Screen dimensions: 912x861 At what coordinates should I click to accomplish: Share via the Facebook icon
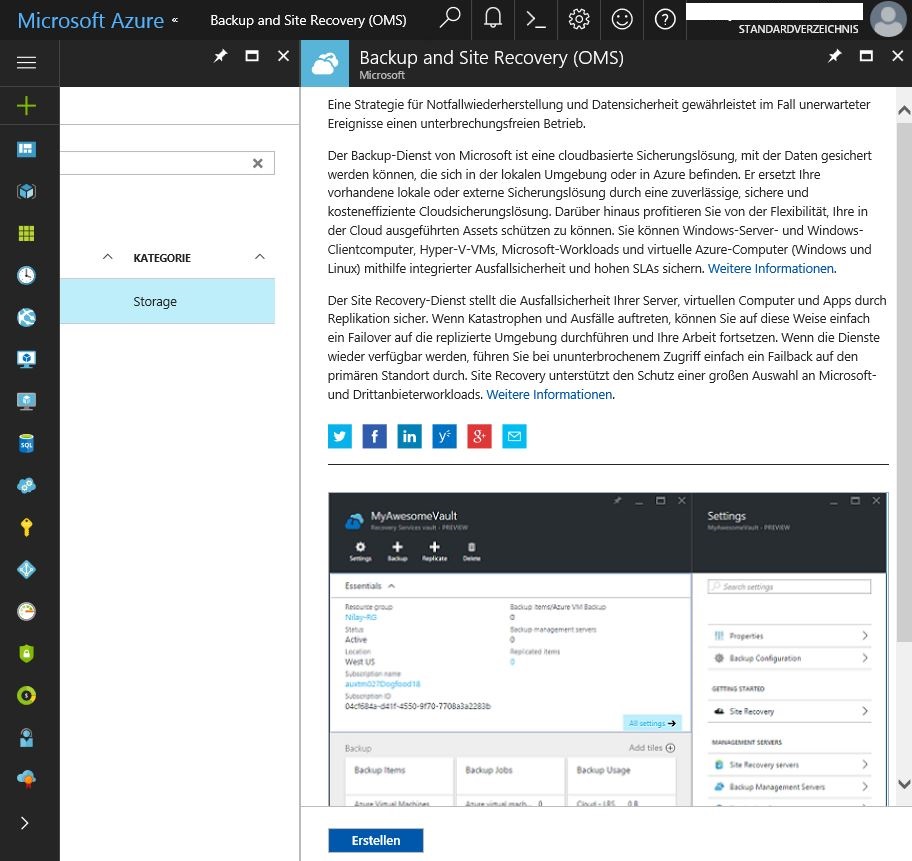click(374, 436)
